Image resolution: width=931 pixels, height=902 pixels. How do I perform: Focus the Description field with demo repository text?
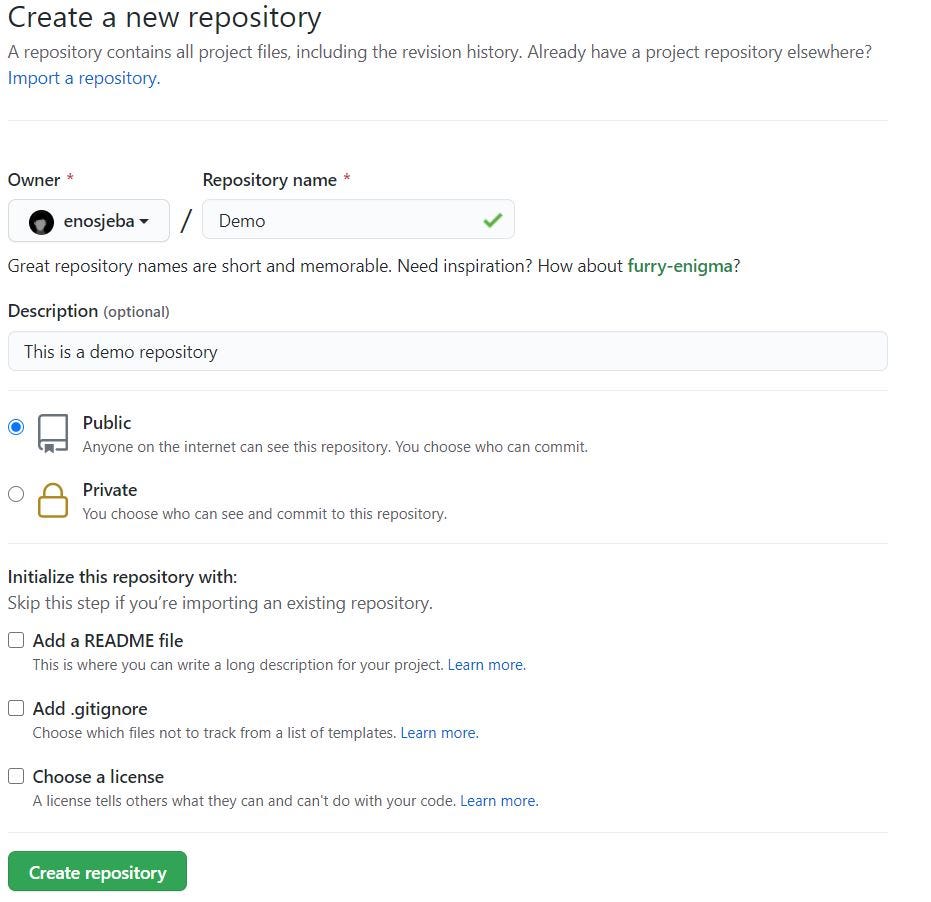coord(448,352)
